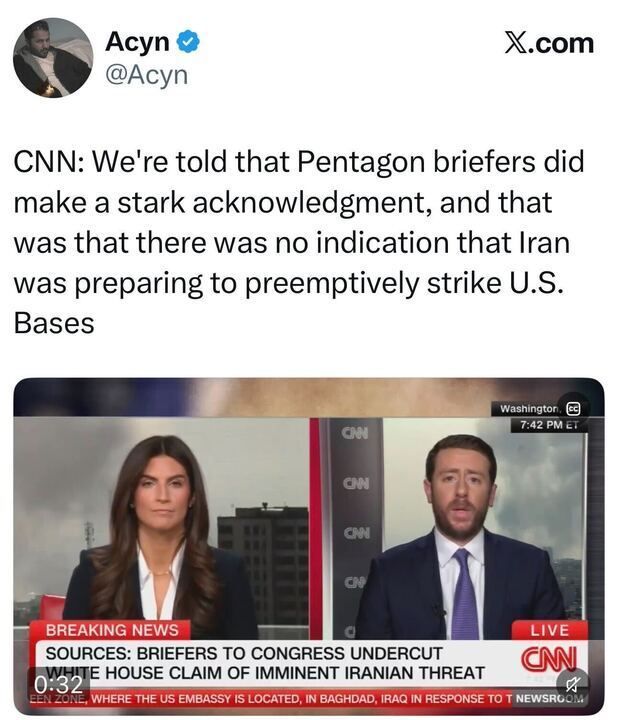
Task: Click the 7:42 PM ET timestamp
Action: pos(549,425)
